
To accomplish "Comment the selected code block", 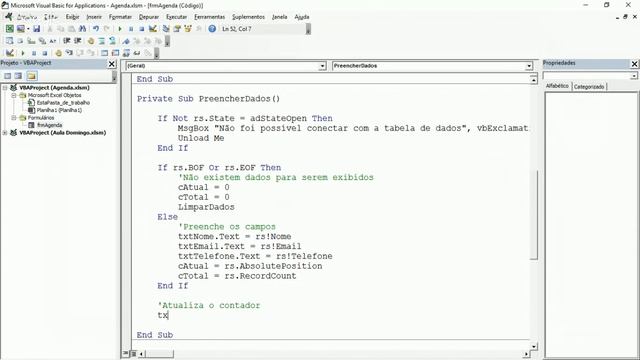I will pos(102,41).
